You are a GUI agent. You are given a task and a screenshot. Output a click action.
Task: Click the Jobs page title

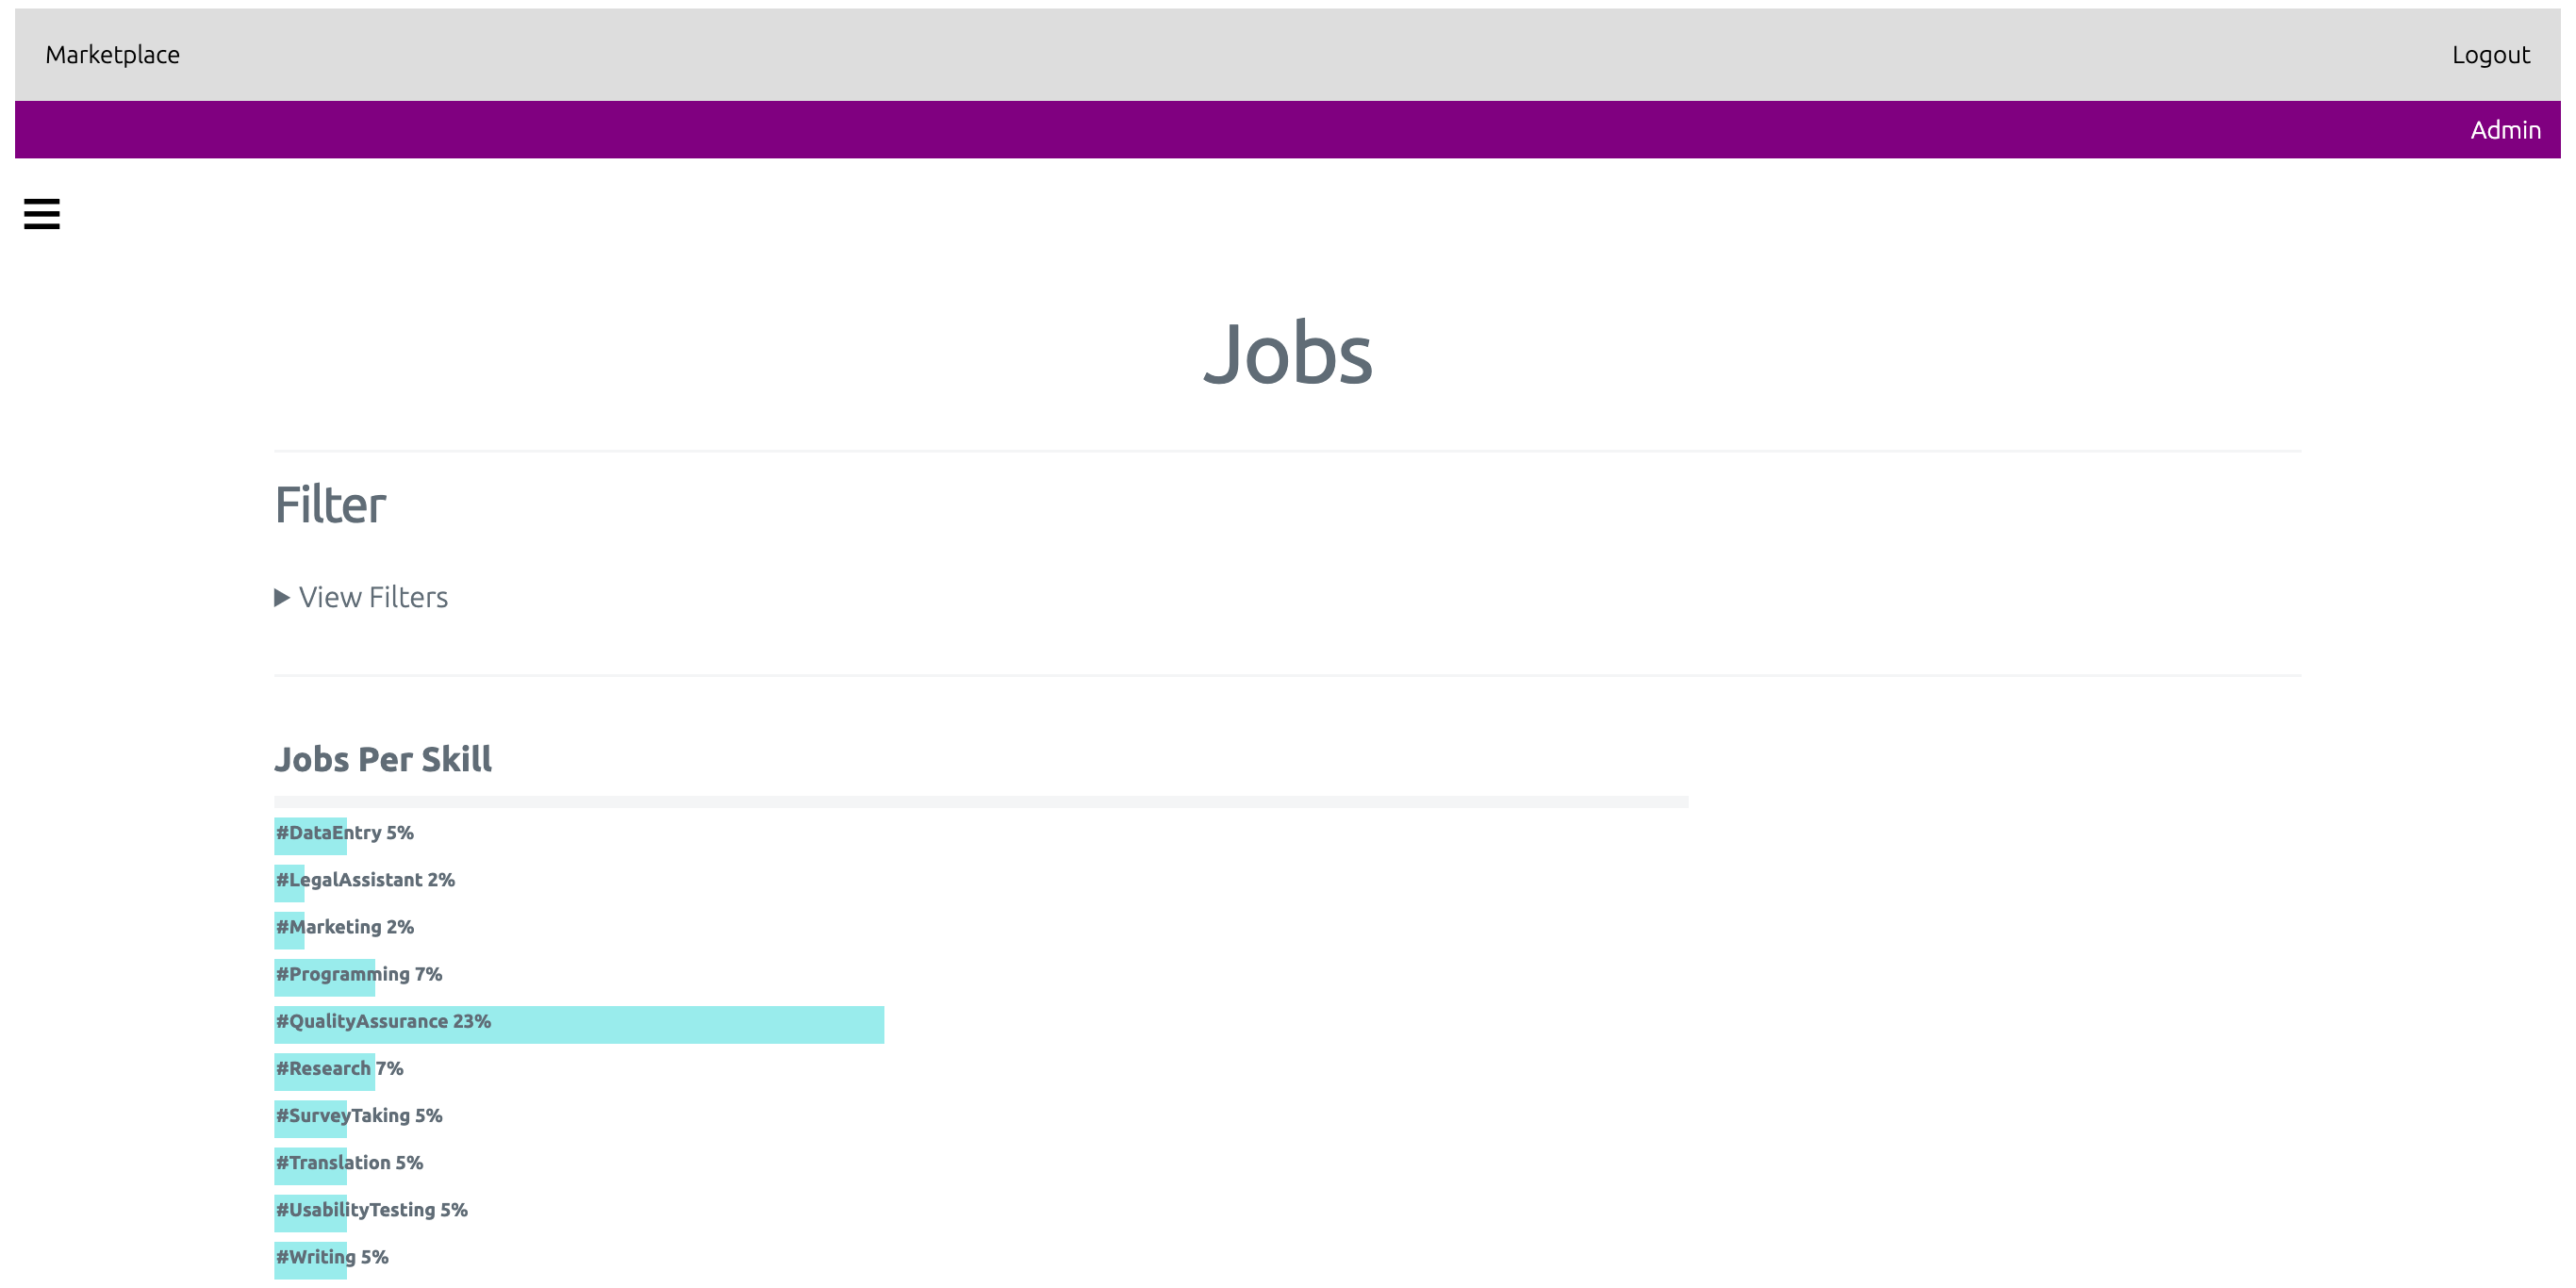pyautogui.click(x=1288, y=353)
